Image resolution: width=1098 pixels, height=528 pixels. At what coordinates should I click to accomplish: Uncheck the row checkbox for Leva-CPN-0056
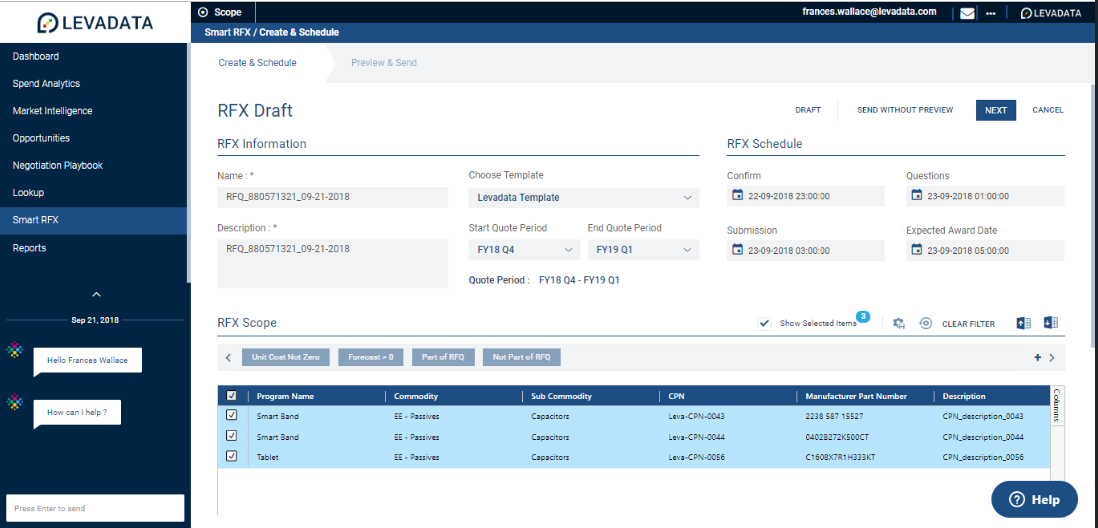click(232, 456)
